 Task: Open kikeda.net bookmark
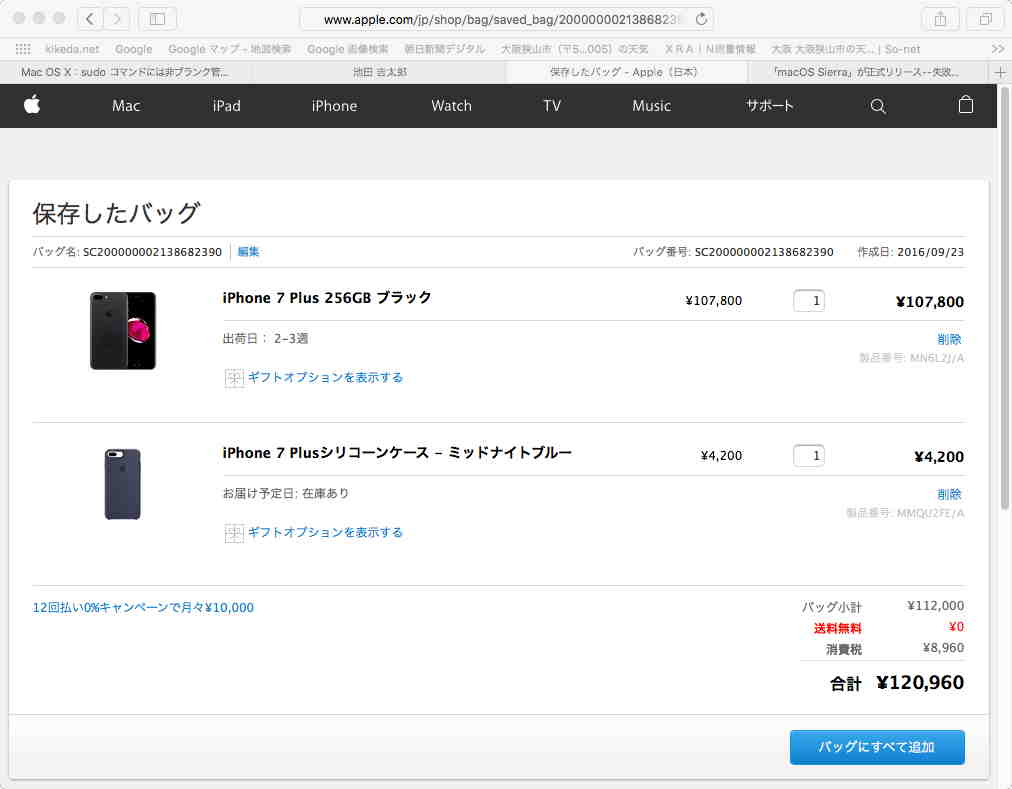(x=72, y=49)
